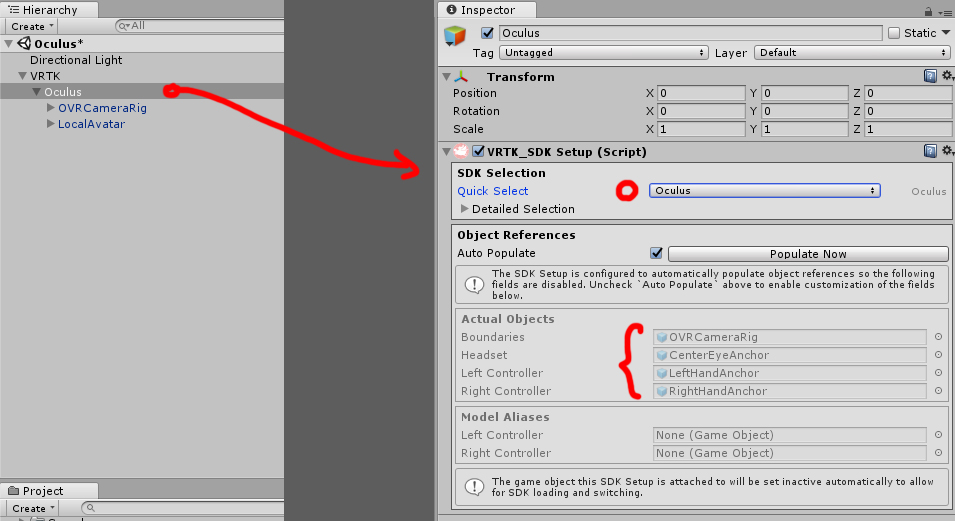Open Project Create dropdown menu
The height and width of the screenshot is (521, 955).
[33, 508]
